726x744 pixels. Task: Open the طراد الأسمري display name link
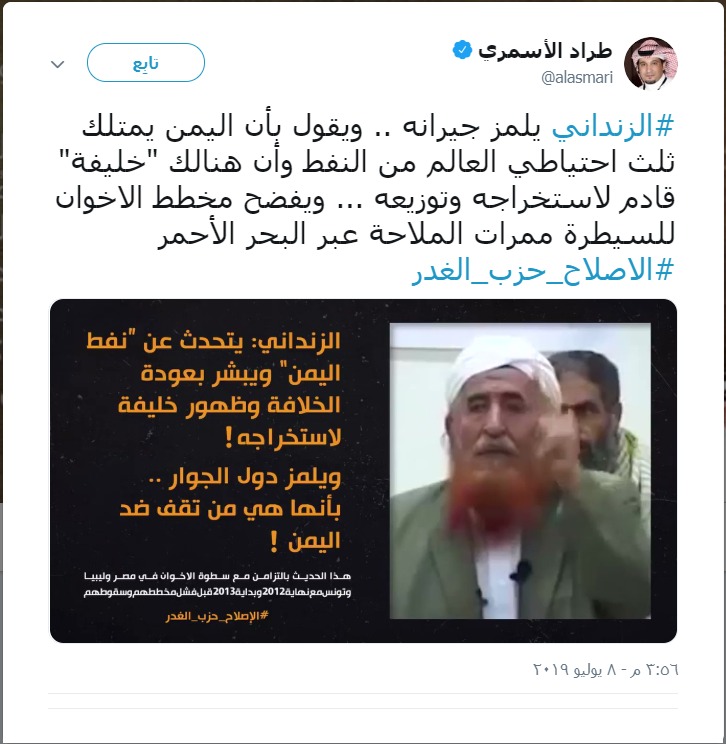[545, 51]
